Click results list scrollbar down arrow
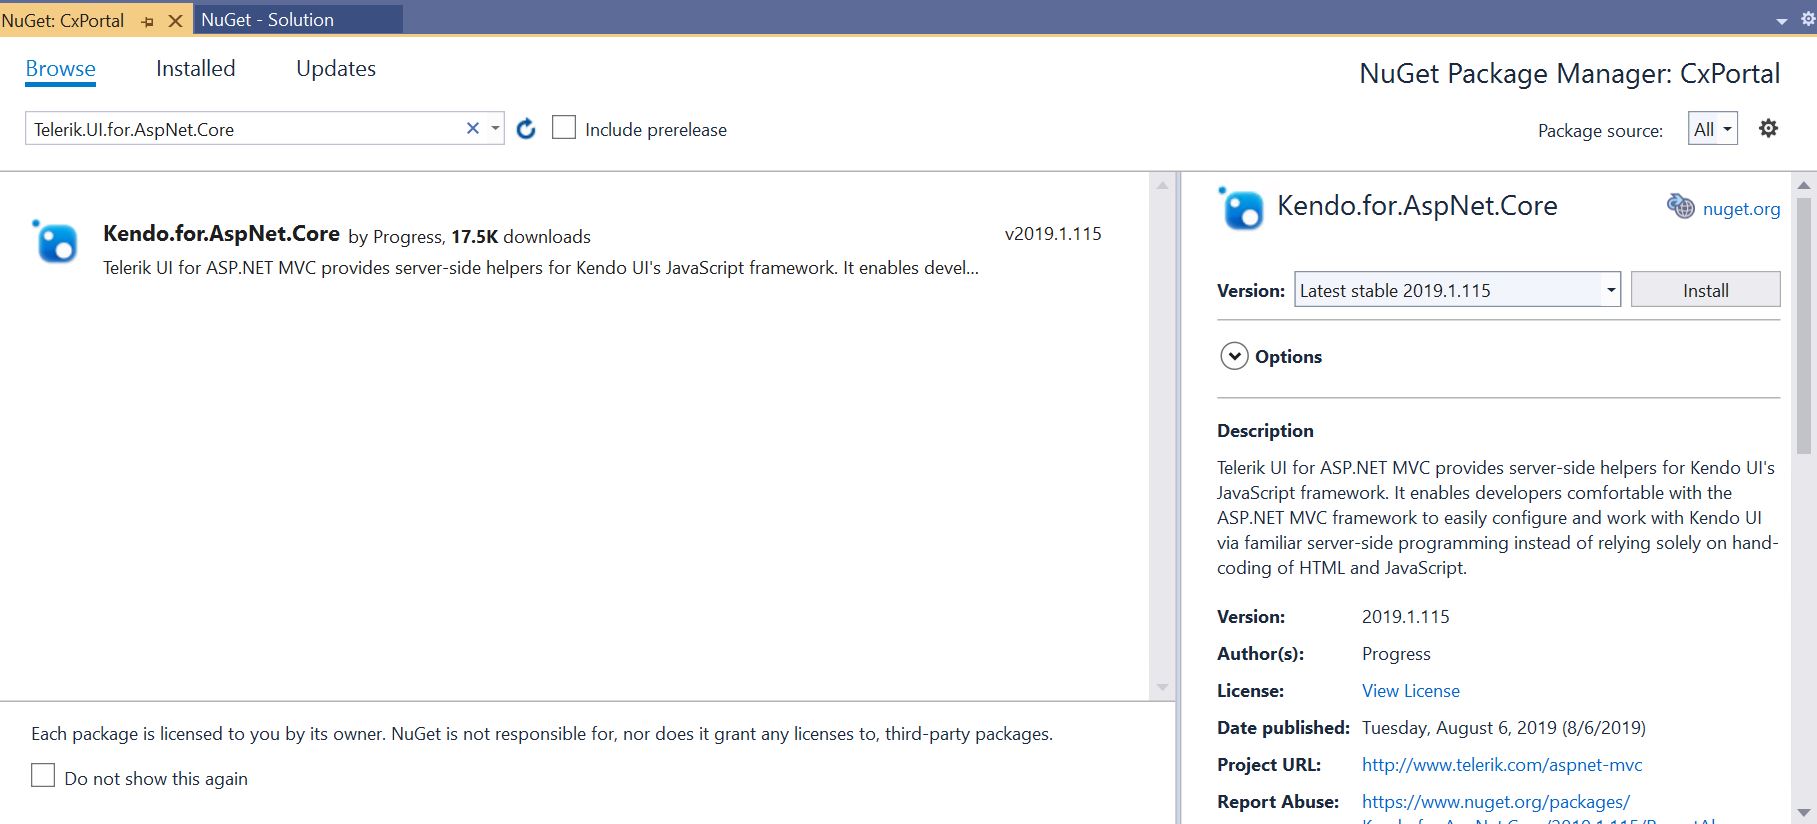Viewport: 1817px width, 824px height. (1162, 687)
